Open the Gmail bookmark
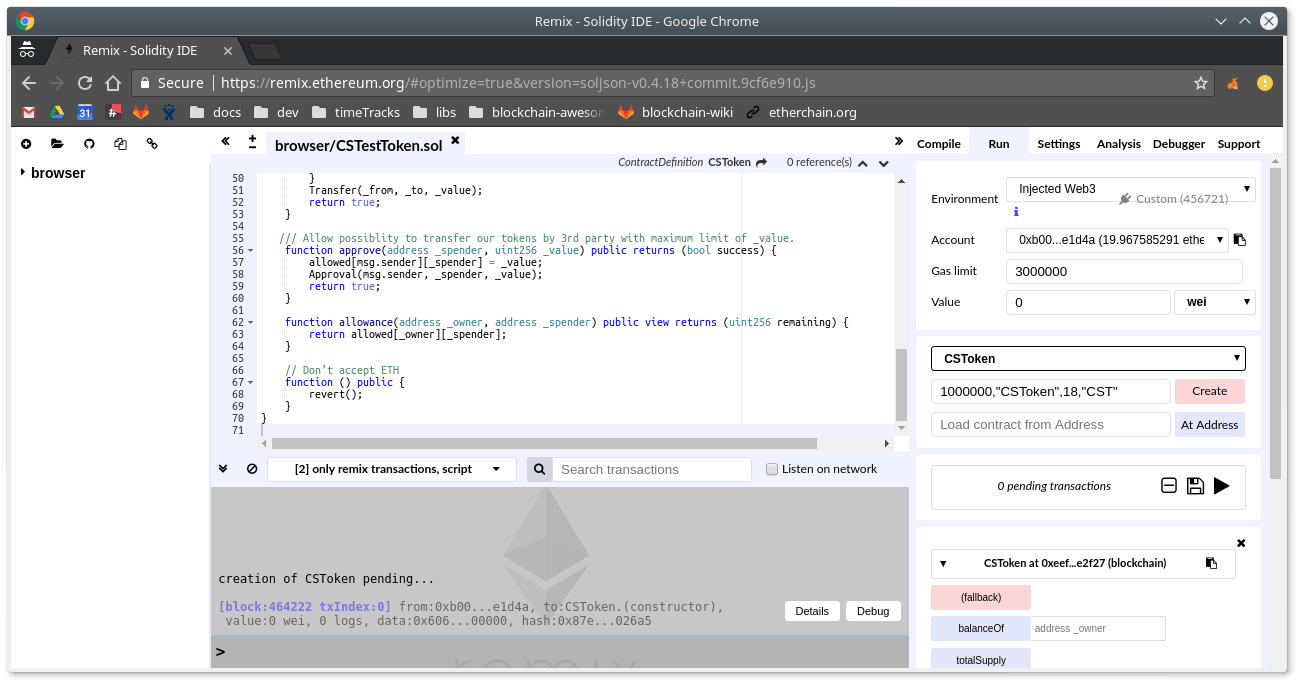The height and width of the screenshot is (685, 1300). [29, 112]
